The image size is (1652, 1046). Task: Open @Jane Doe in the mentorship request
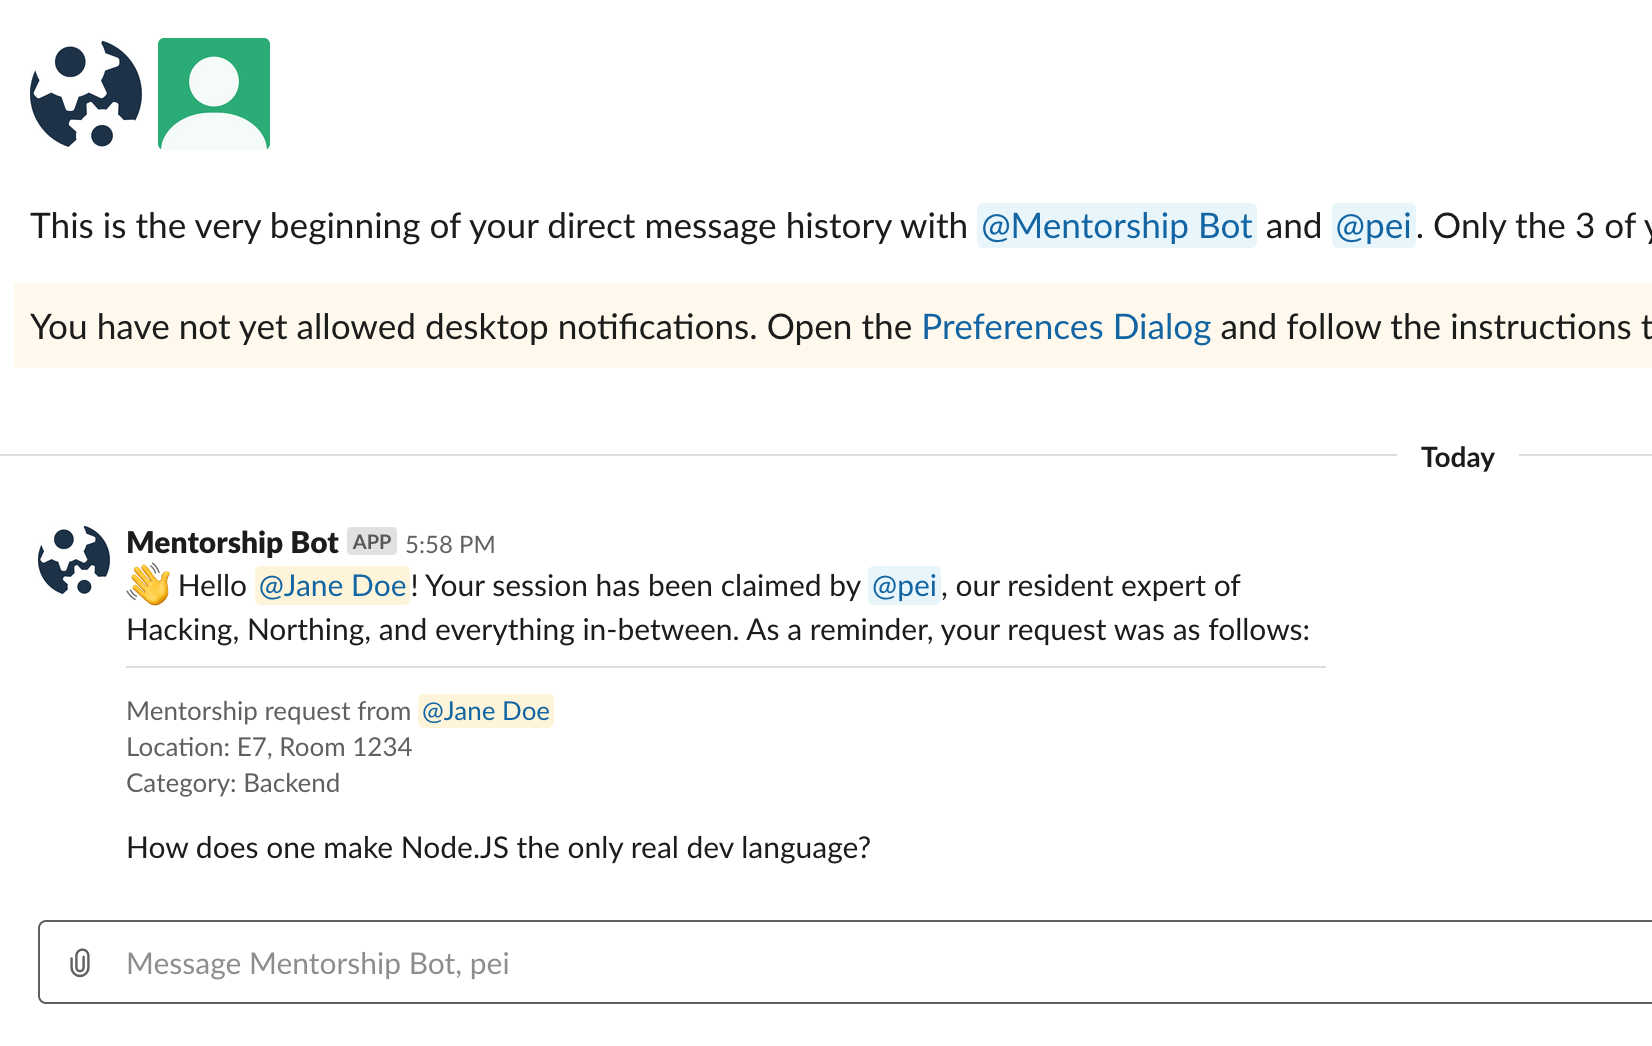click(485, 711)
